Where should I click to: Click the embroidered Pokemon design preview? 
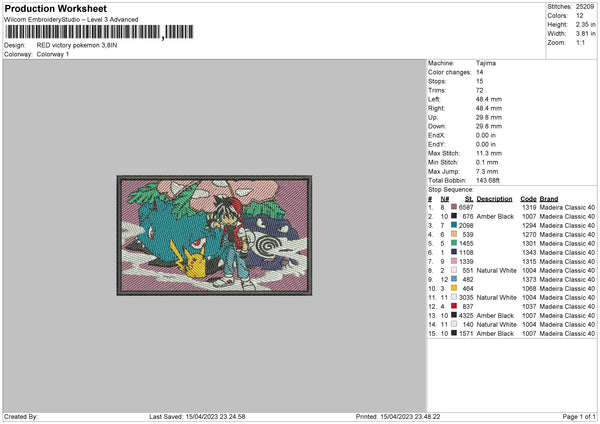point(214,235)
